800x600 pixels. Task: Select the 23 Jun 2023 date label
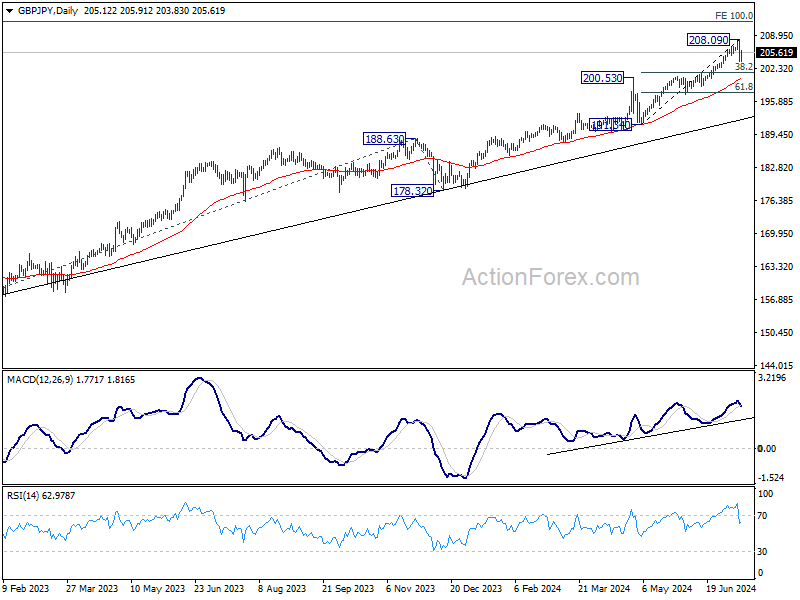(x=219, y=588)
